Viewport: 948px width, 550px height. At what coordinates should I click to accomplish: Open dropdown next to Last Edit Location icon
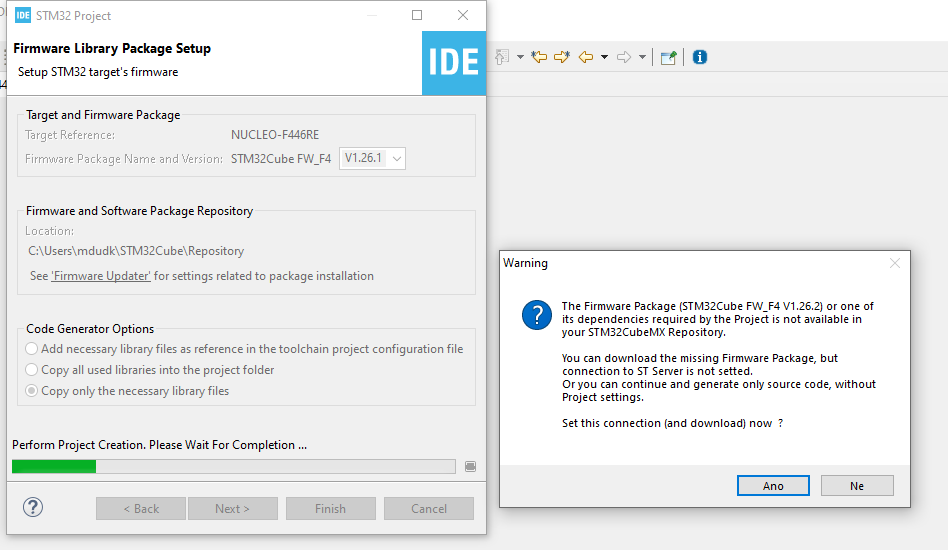pyautogui.click(x=520, y=57)
